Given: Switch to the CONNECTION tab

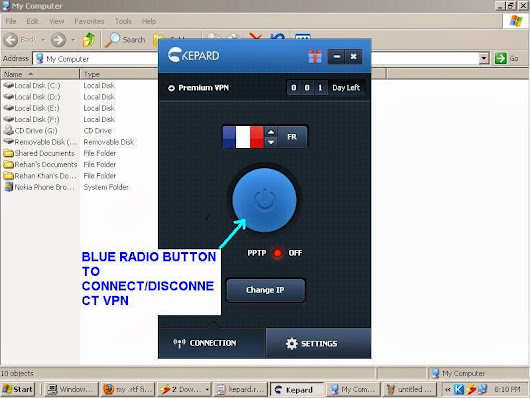Looking at the screenshot, I should (212, 343).
